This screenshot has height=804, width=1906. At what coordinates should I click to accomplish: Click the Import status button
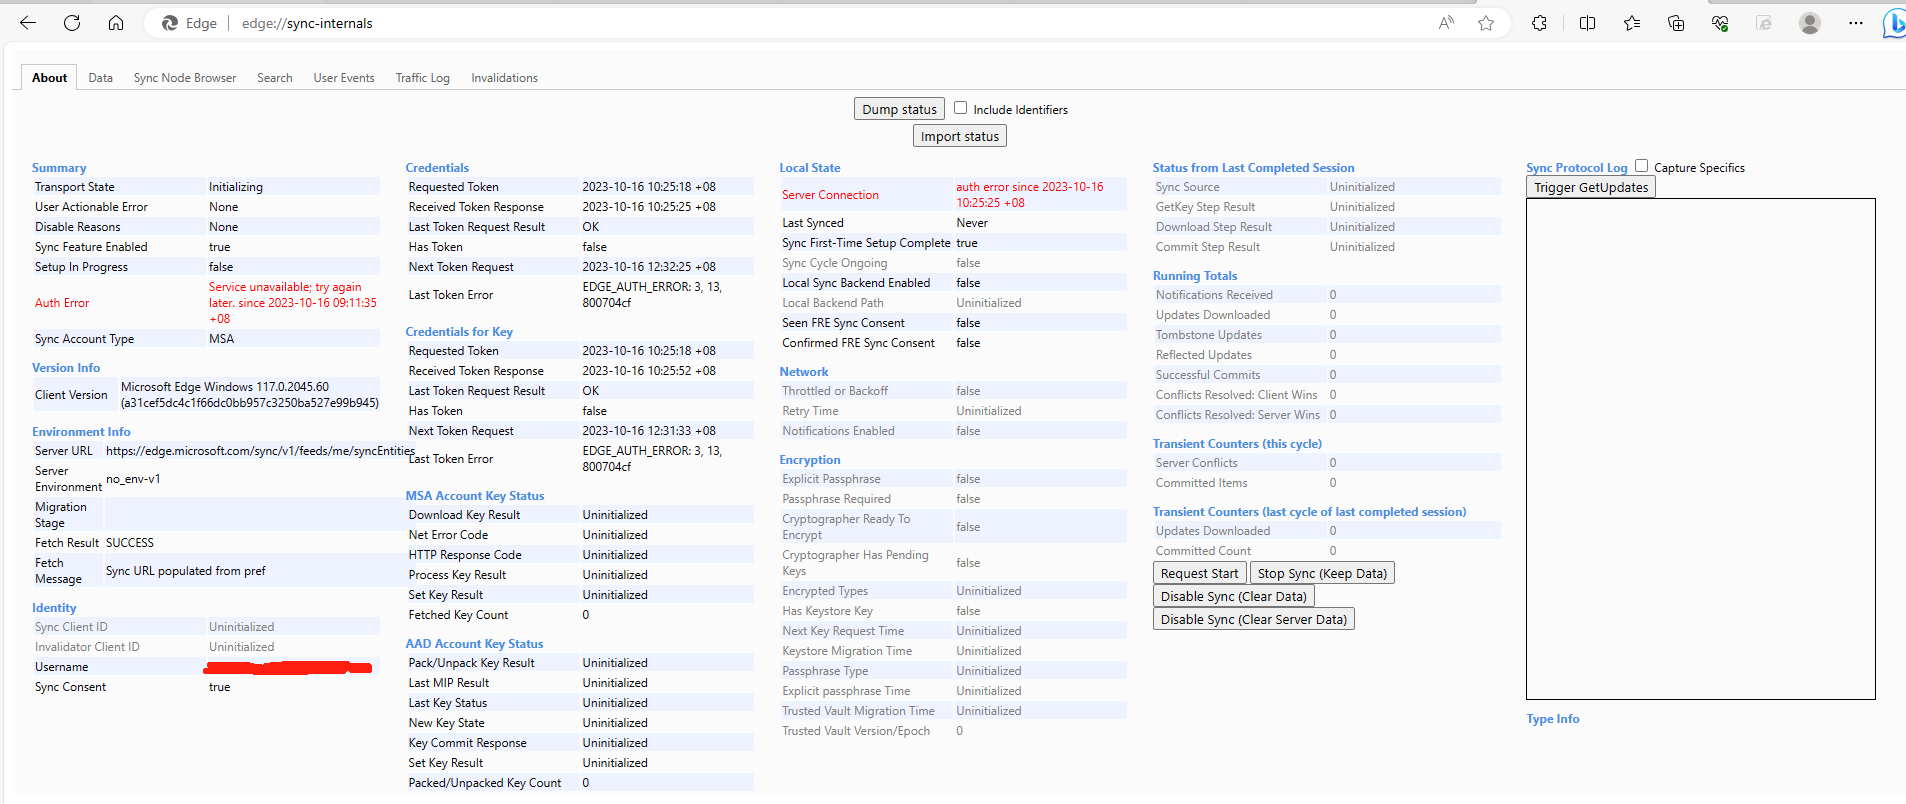(x=959, y=136)
